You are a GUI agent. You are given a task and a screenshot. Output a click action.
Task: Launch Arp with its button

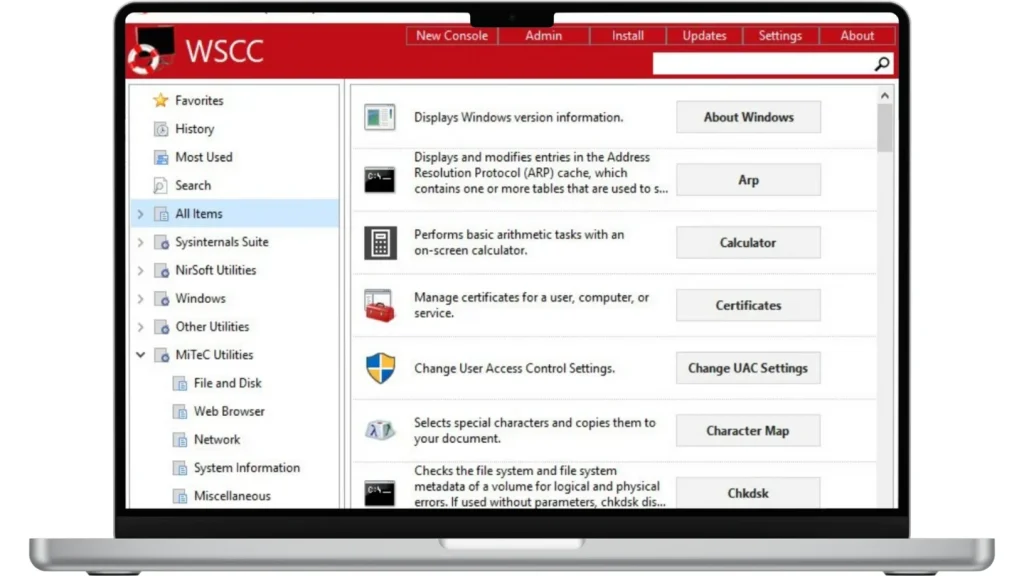click(747, 179)
